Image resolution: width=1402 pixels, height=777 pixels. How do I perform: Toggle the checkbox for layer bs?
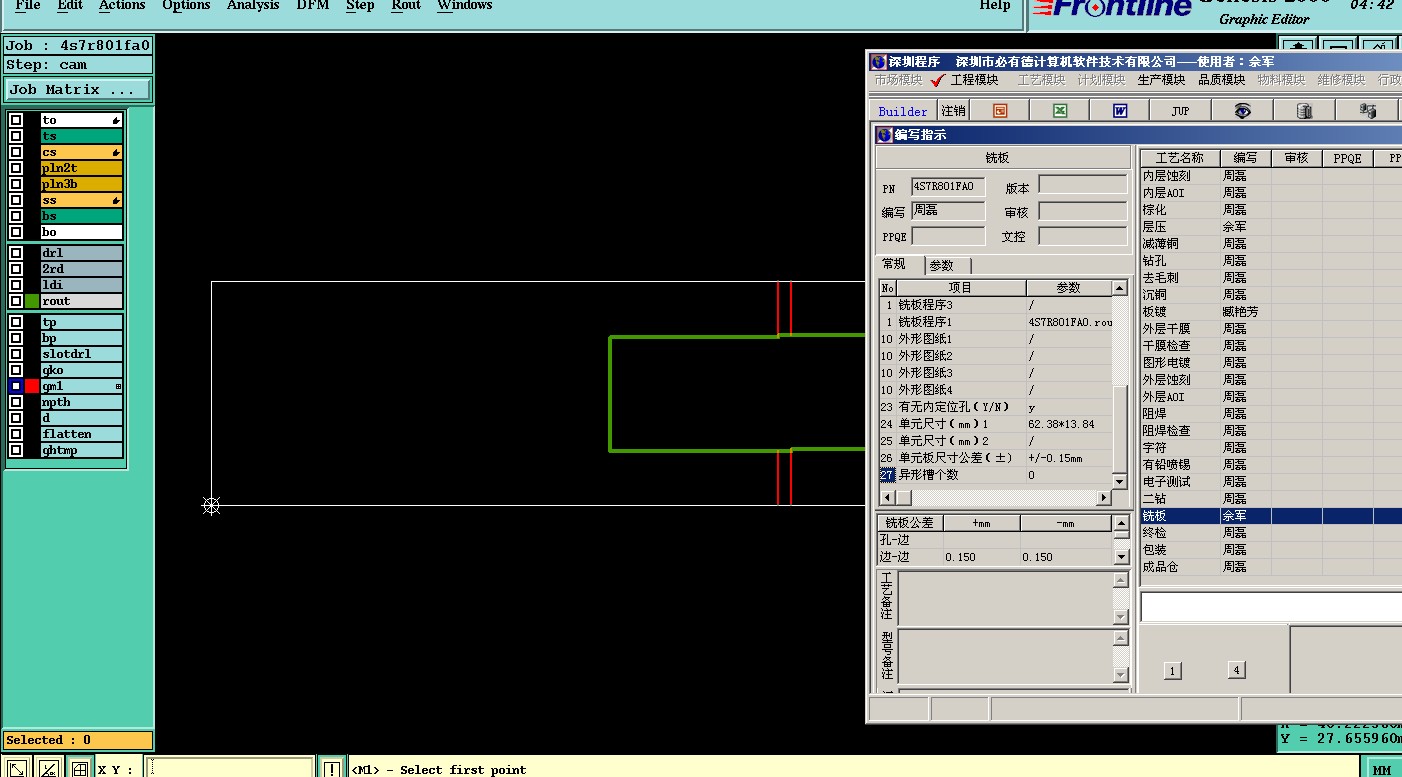[x=16, y=216]
